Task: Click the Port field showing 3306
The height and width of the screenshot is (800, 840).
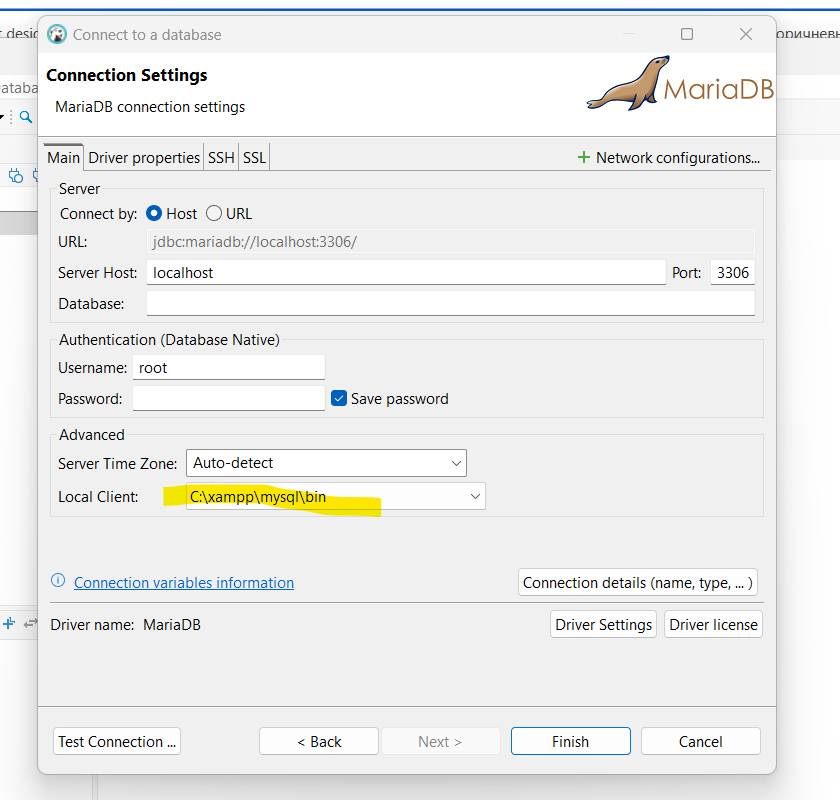Action: click(733, 273)
